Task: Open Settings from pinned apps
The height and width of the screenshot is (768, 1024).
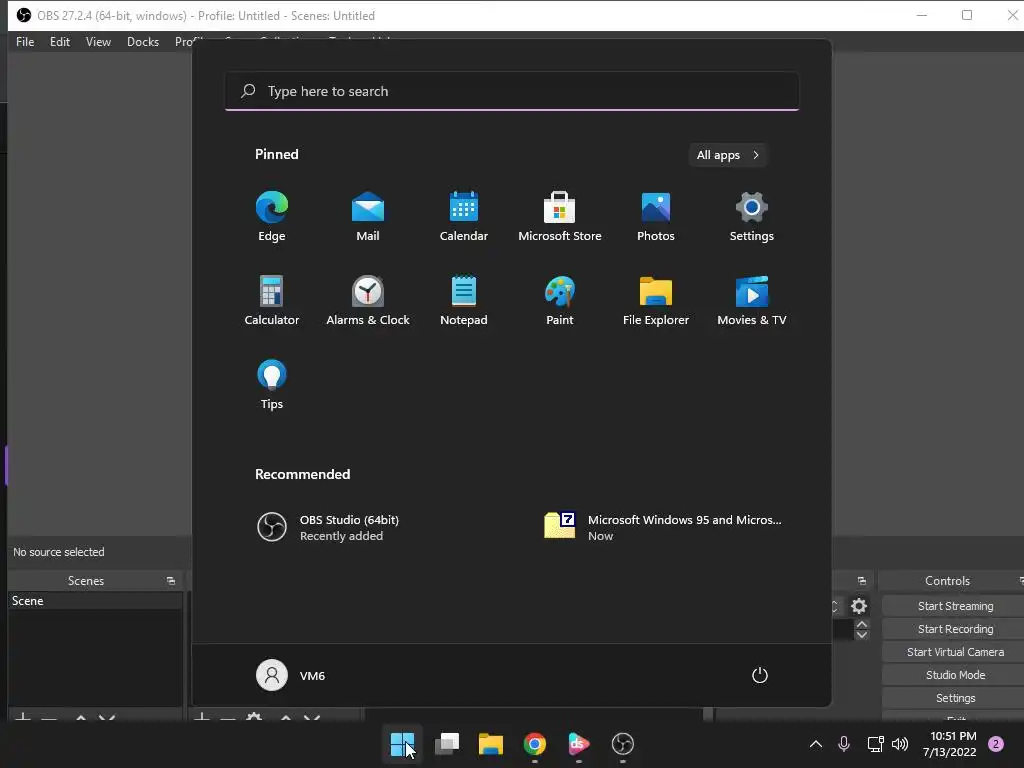Action: pyautogui.click(x=752, y=217)
